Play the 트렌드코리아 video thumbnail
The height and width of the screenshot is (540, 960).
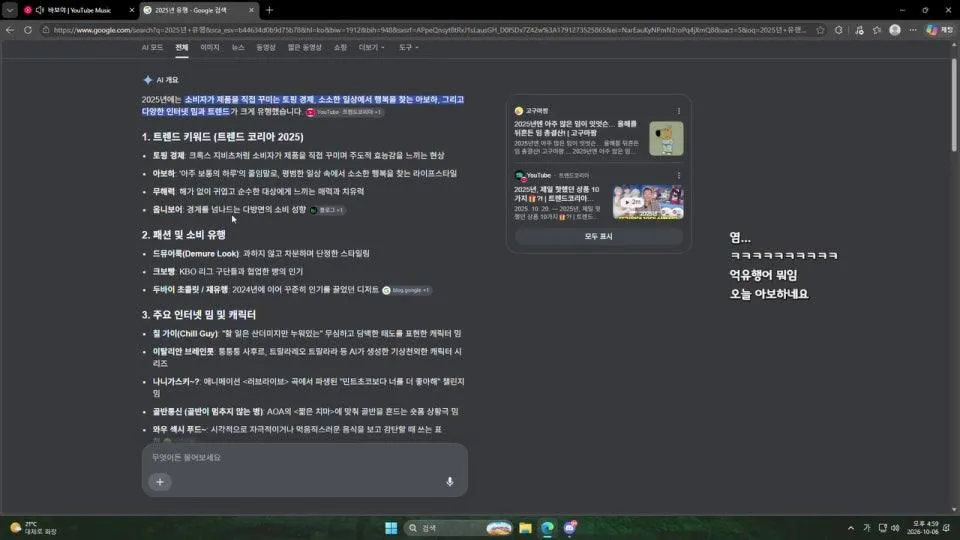point(648,202)
